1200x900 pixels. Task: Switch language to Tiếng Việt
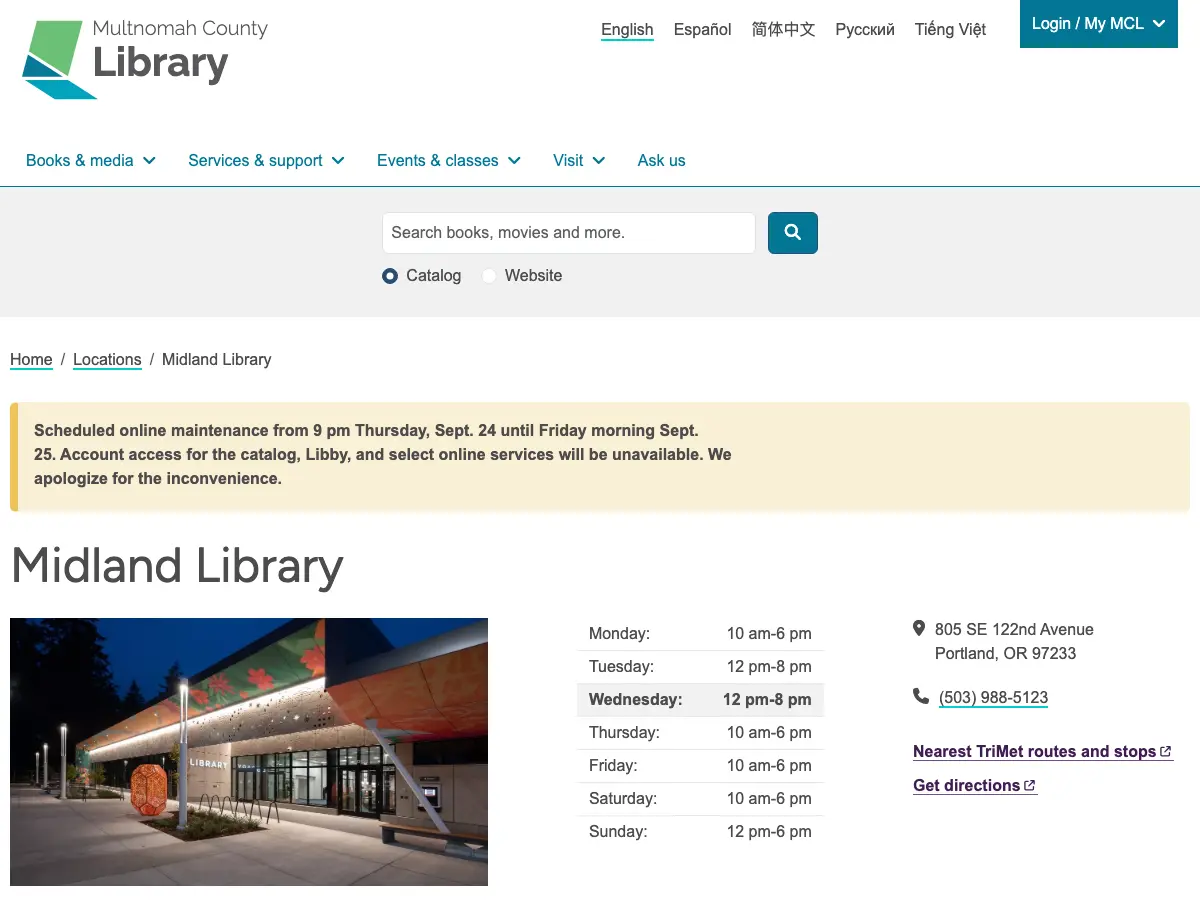[950, 30]
